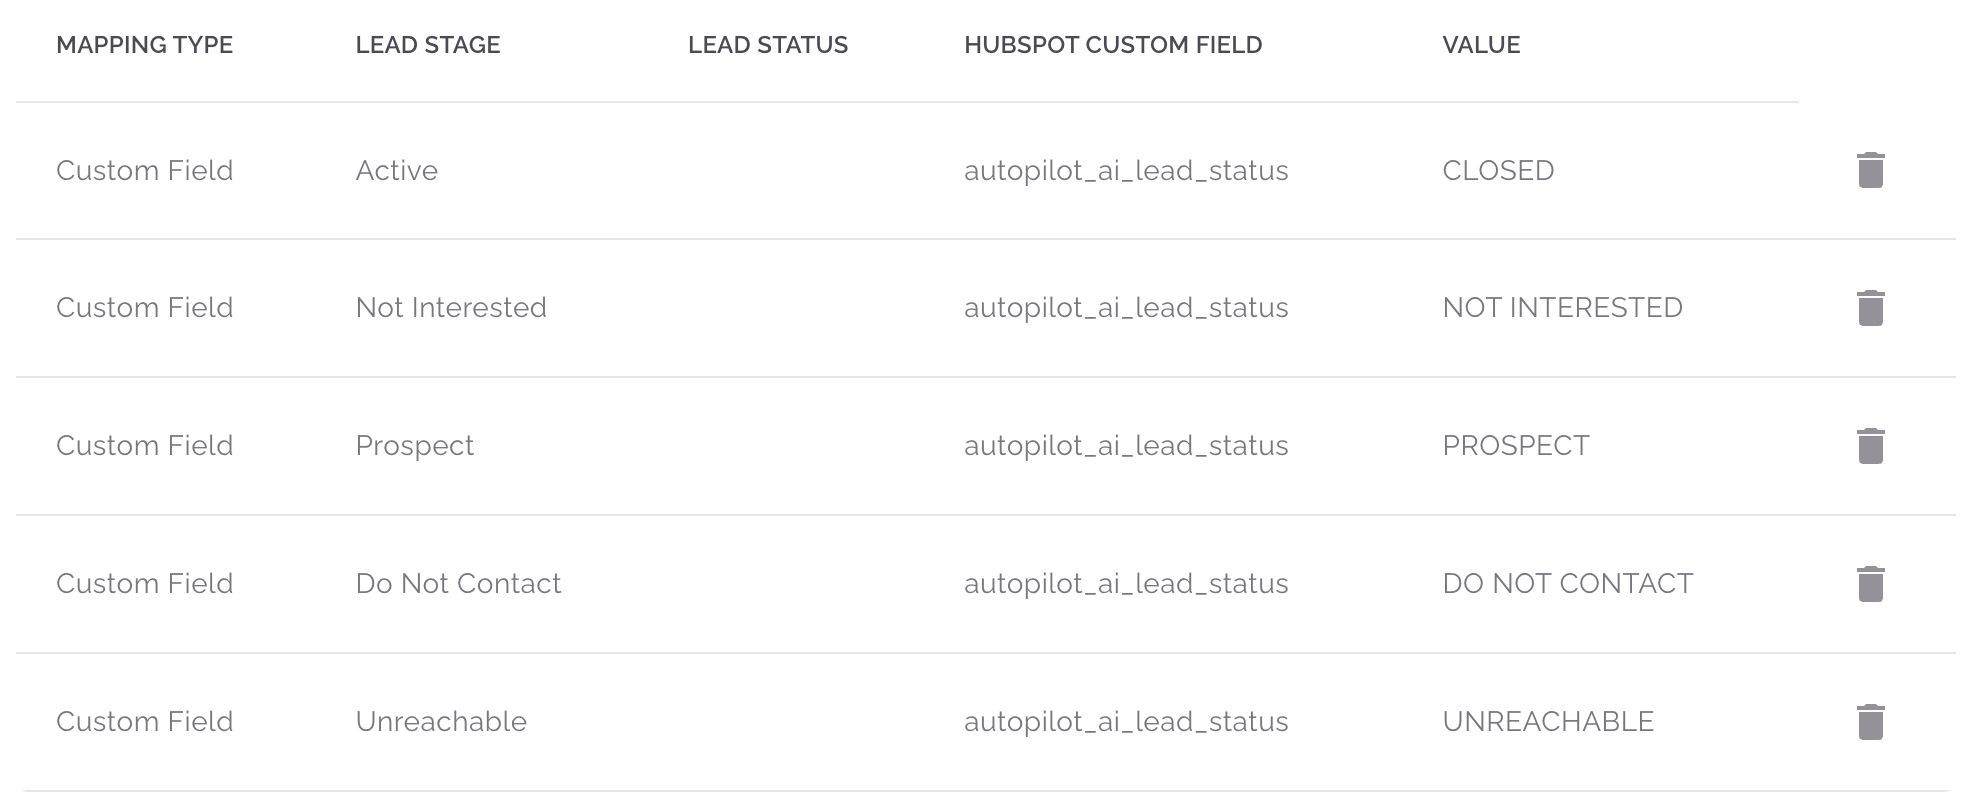Image resolution: width=1972 pixels, height=806 pixels.
Task: Click the LEAD STATUS column header
Action: [x=768, y=44]
